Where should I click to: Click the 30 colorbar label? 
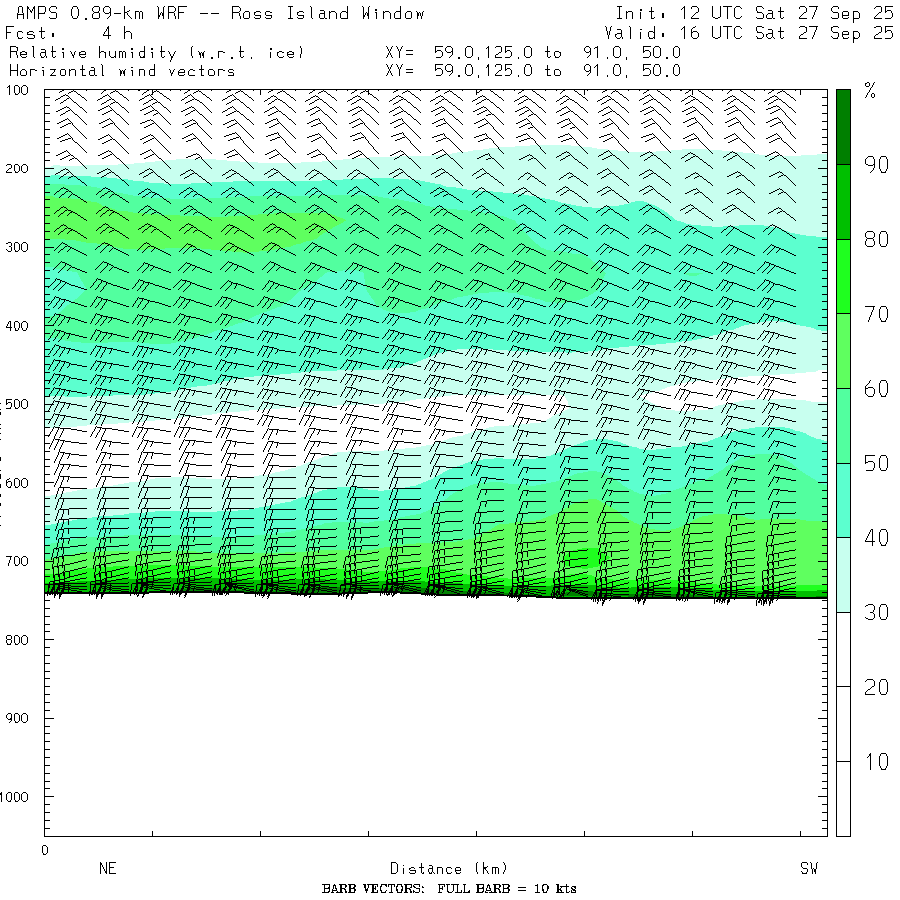(x=876, y=613)
